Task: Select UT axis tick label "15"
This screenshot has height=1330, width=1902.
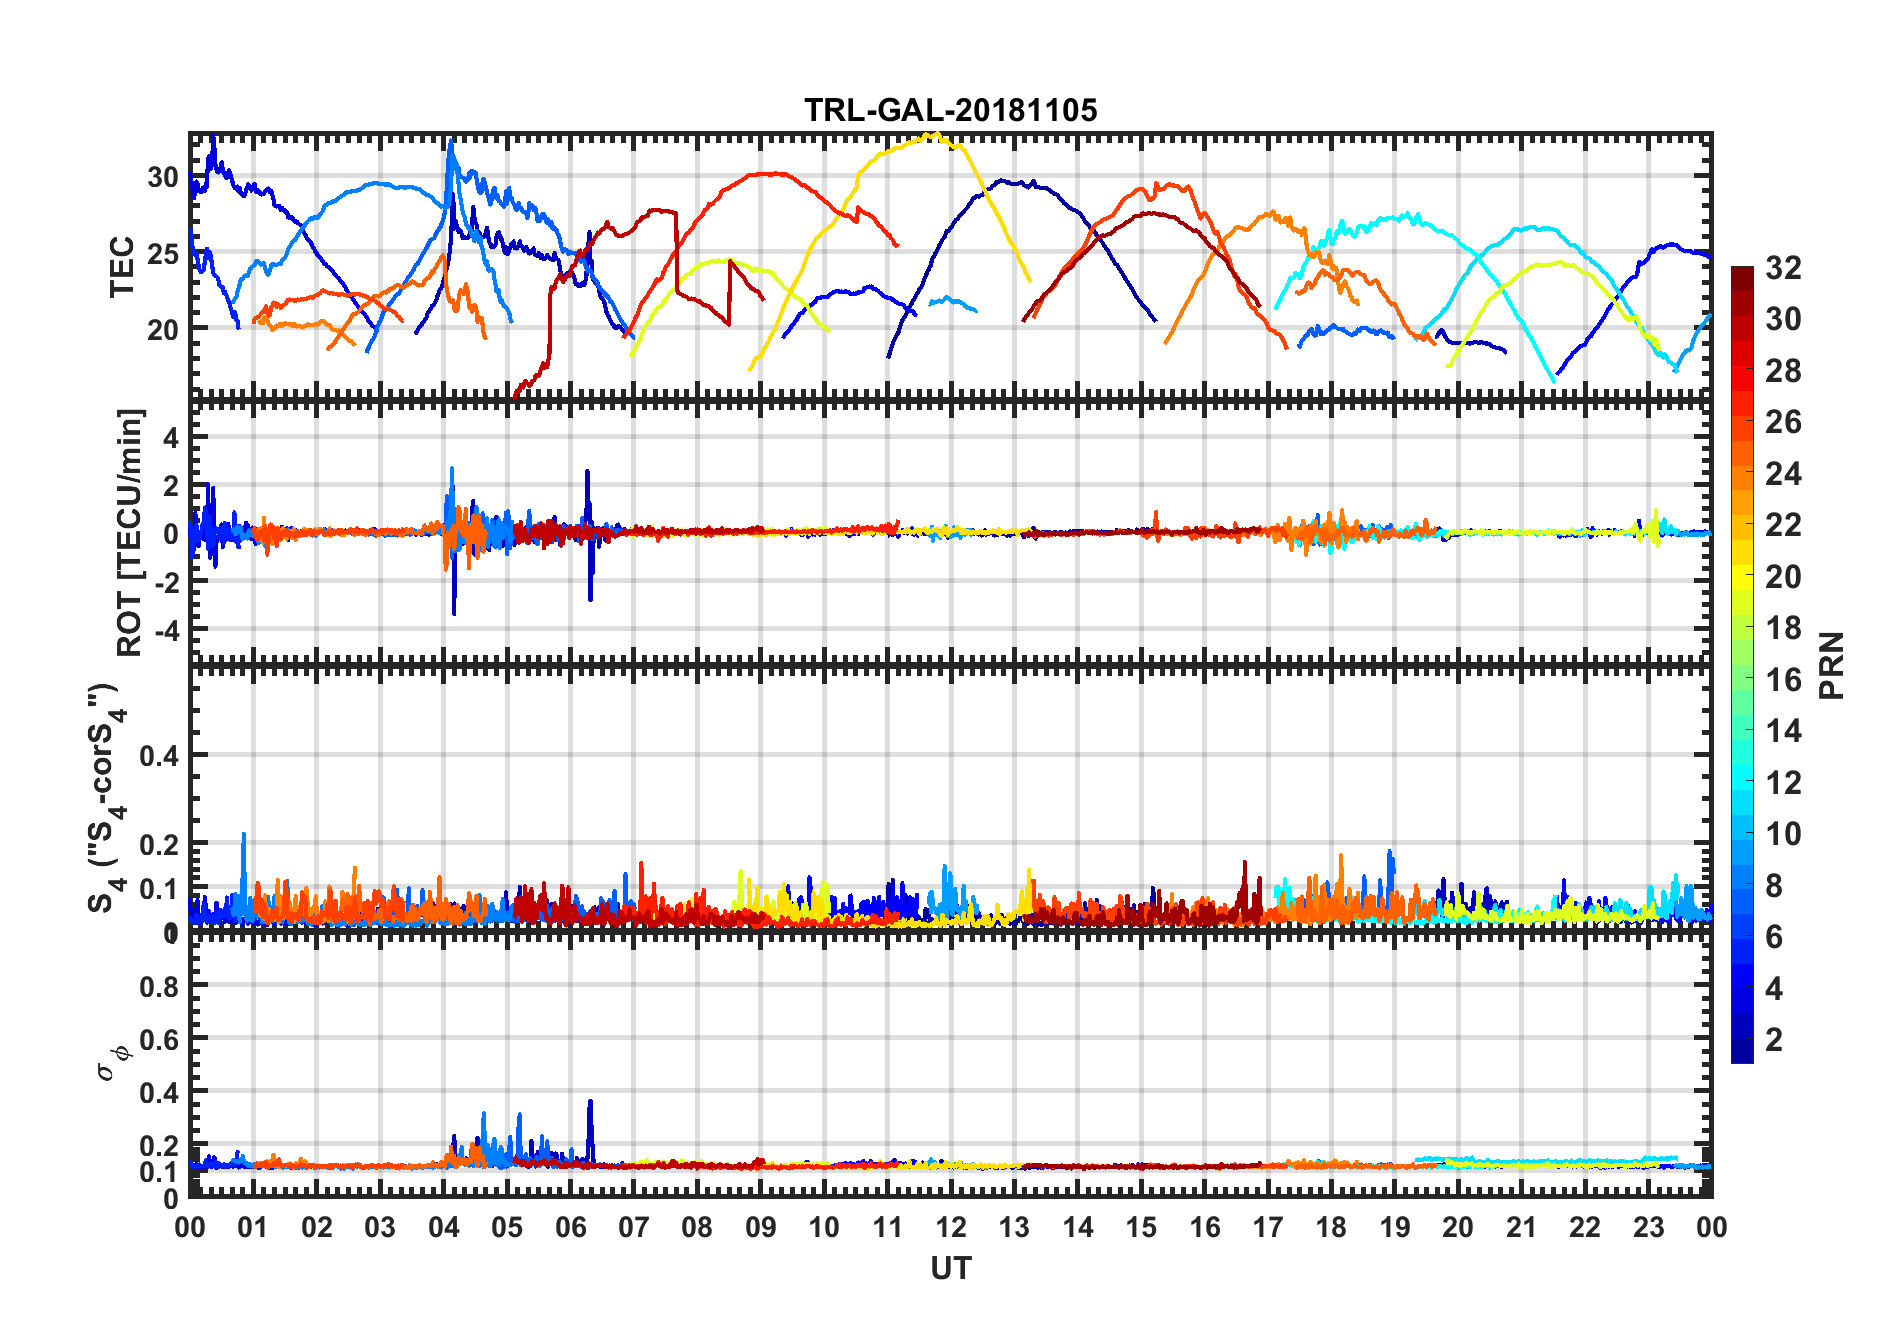Action: [1141, 1227]
